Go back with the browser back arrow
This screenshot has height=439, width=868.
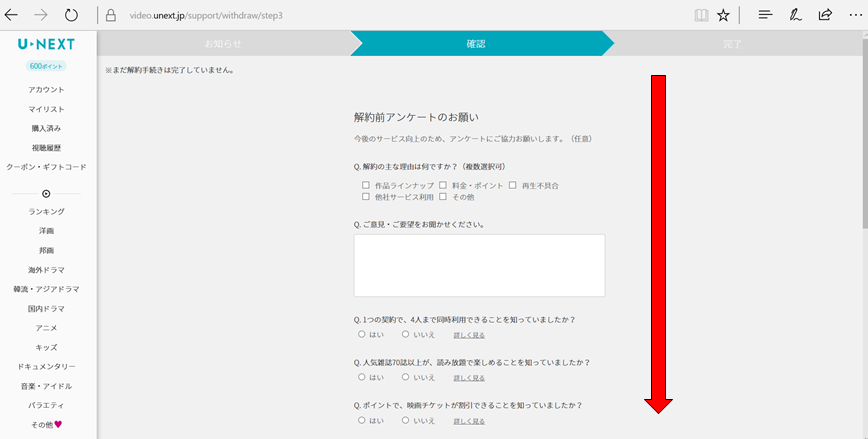coord(11,15)
